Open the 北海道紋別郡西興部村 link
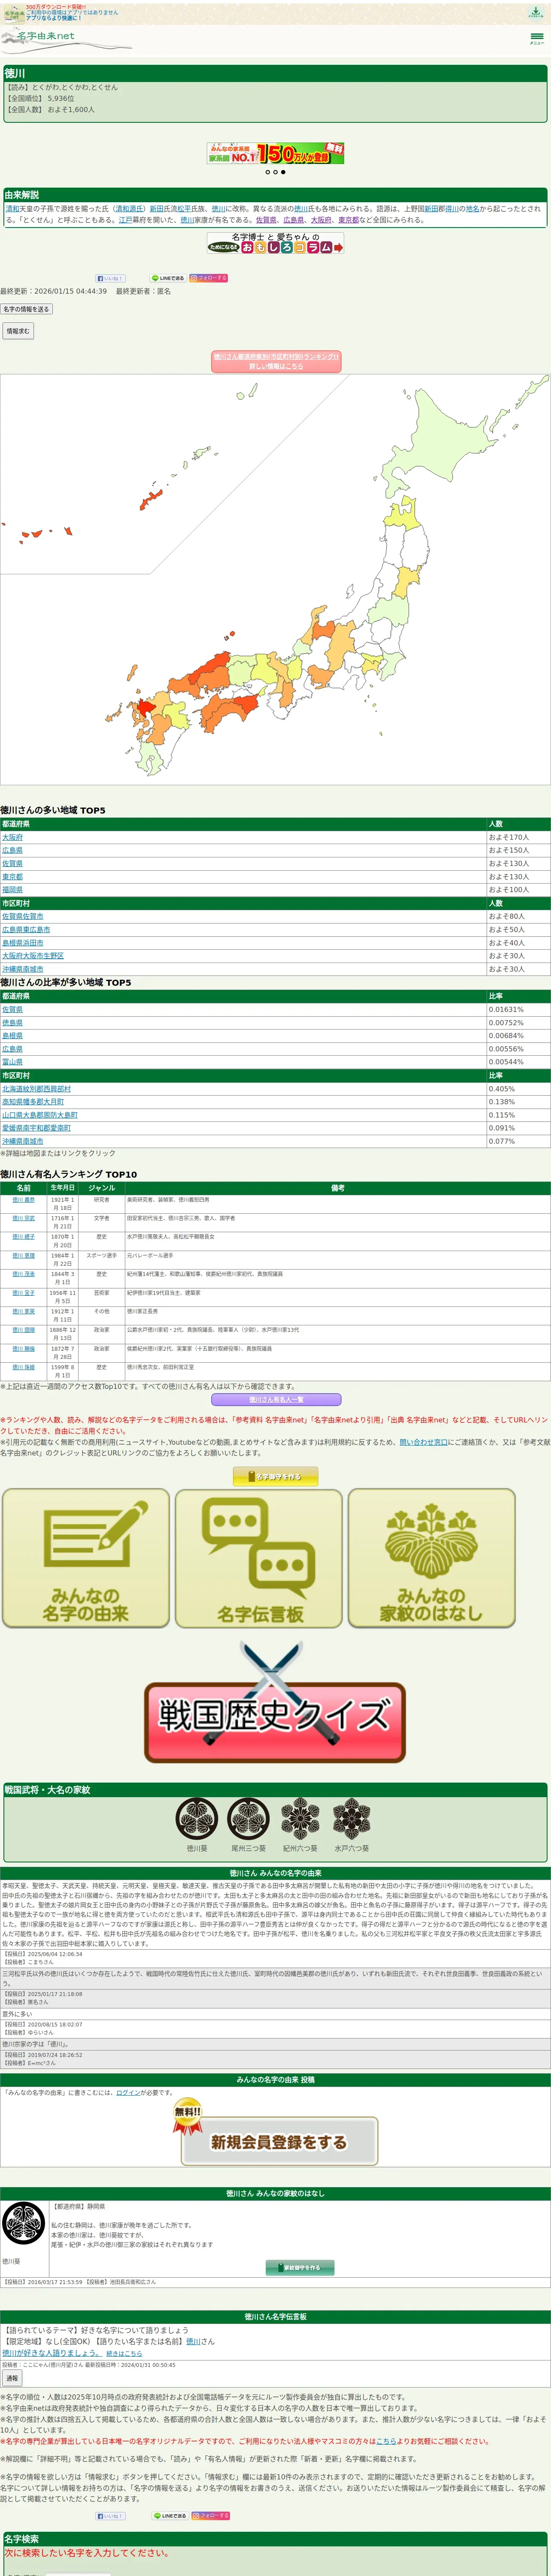Viewport: 551px width, 2576px height. coord(36,1088)
